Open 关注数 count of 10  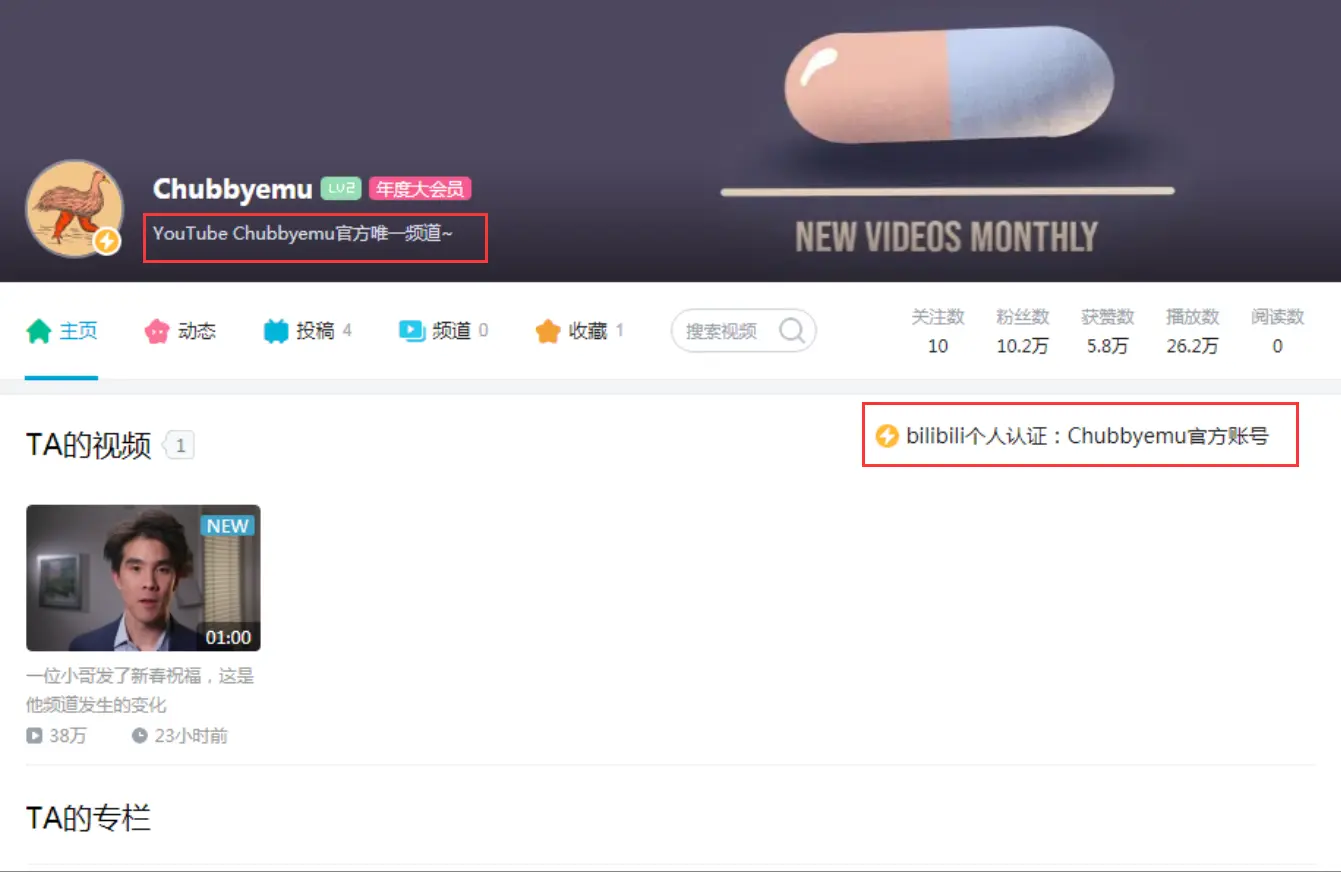tap(938, 331)
